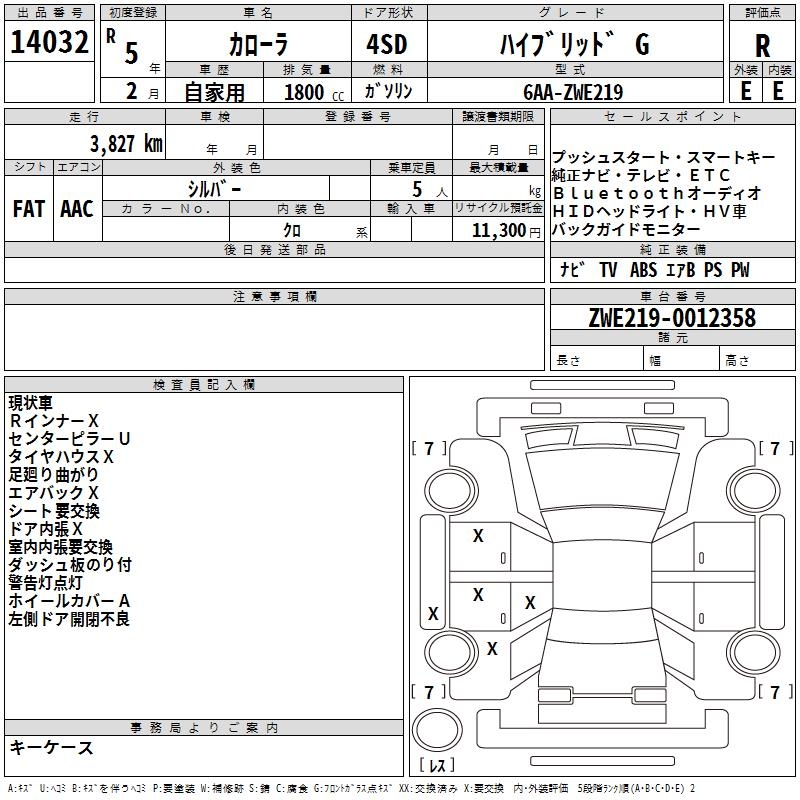The height and width of the screenshot is (800, 800).
Task: Click the rear-right wheel in diagram
Action: point(754,652)
